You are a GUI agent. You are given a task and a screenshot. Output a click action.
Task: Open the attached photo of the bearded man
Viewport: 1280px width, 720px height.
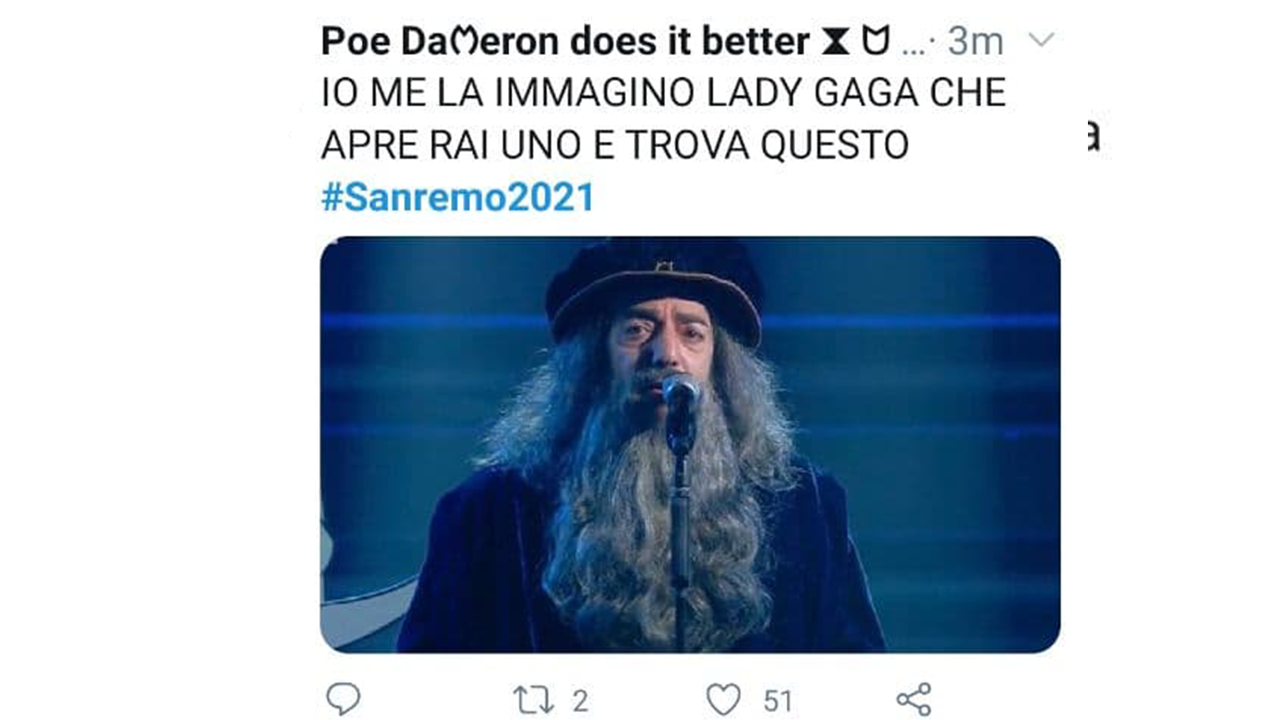[690, 445]
